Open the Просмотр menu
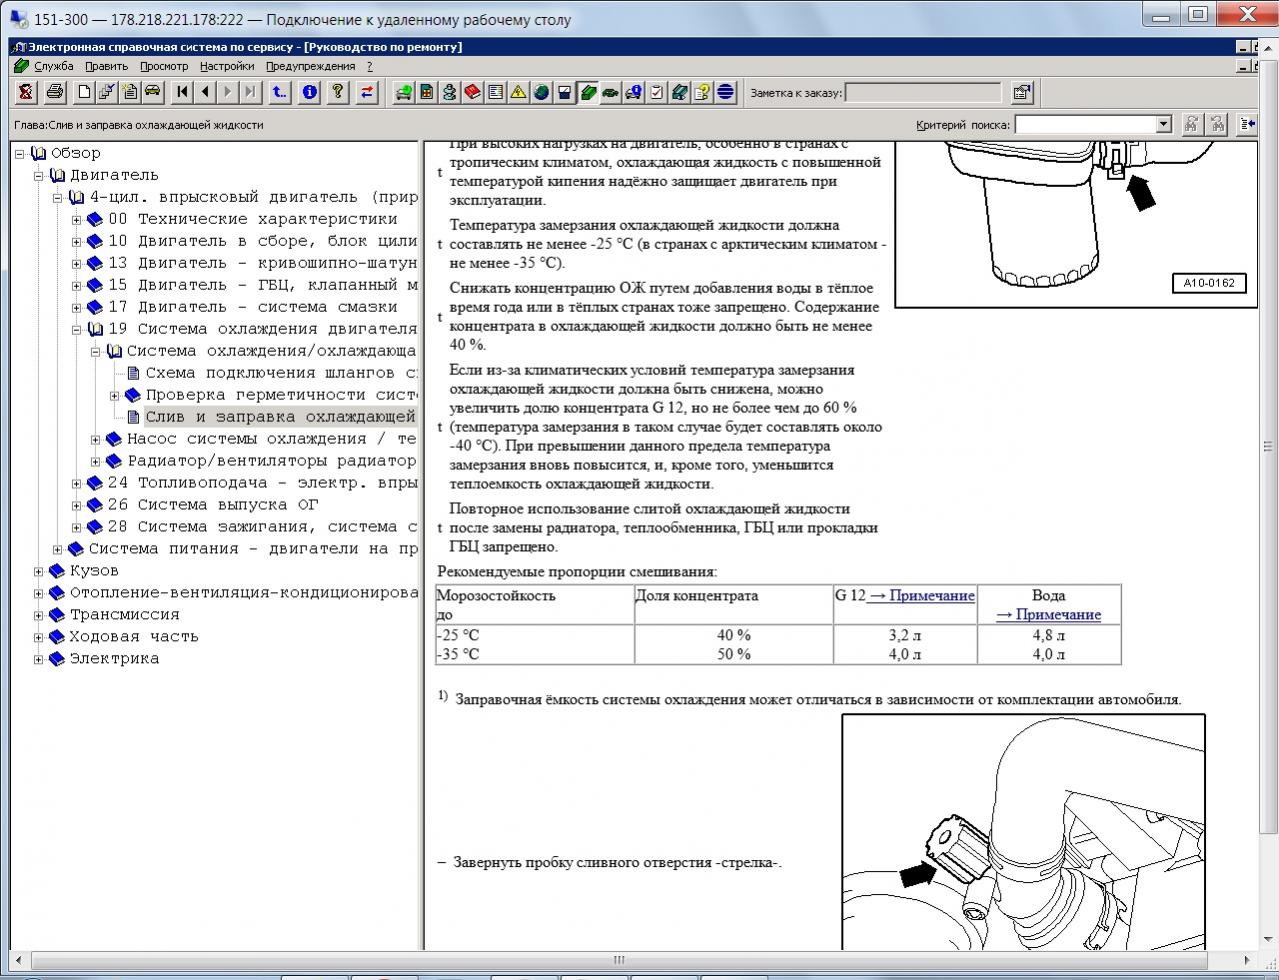This screenshot has height=980, width=1279. click(164, 66)
